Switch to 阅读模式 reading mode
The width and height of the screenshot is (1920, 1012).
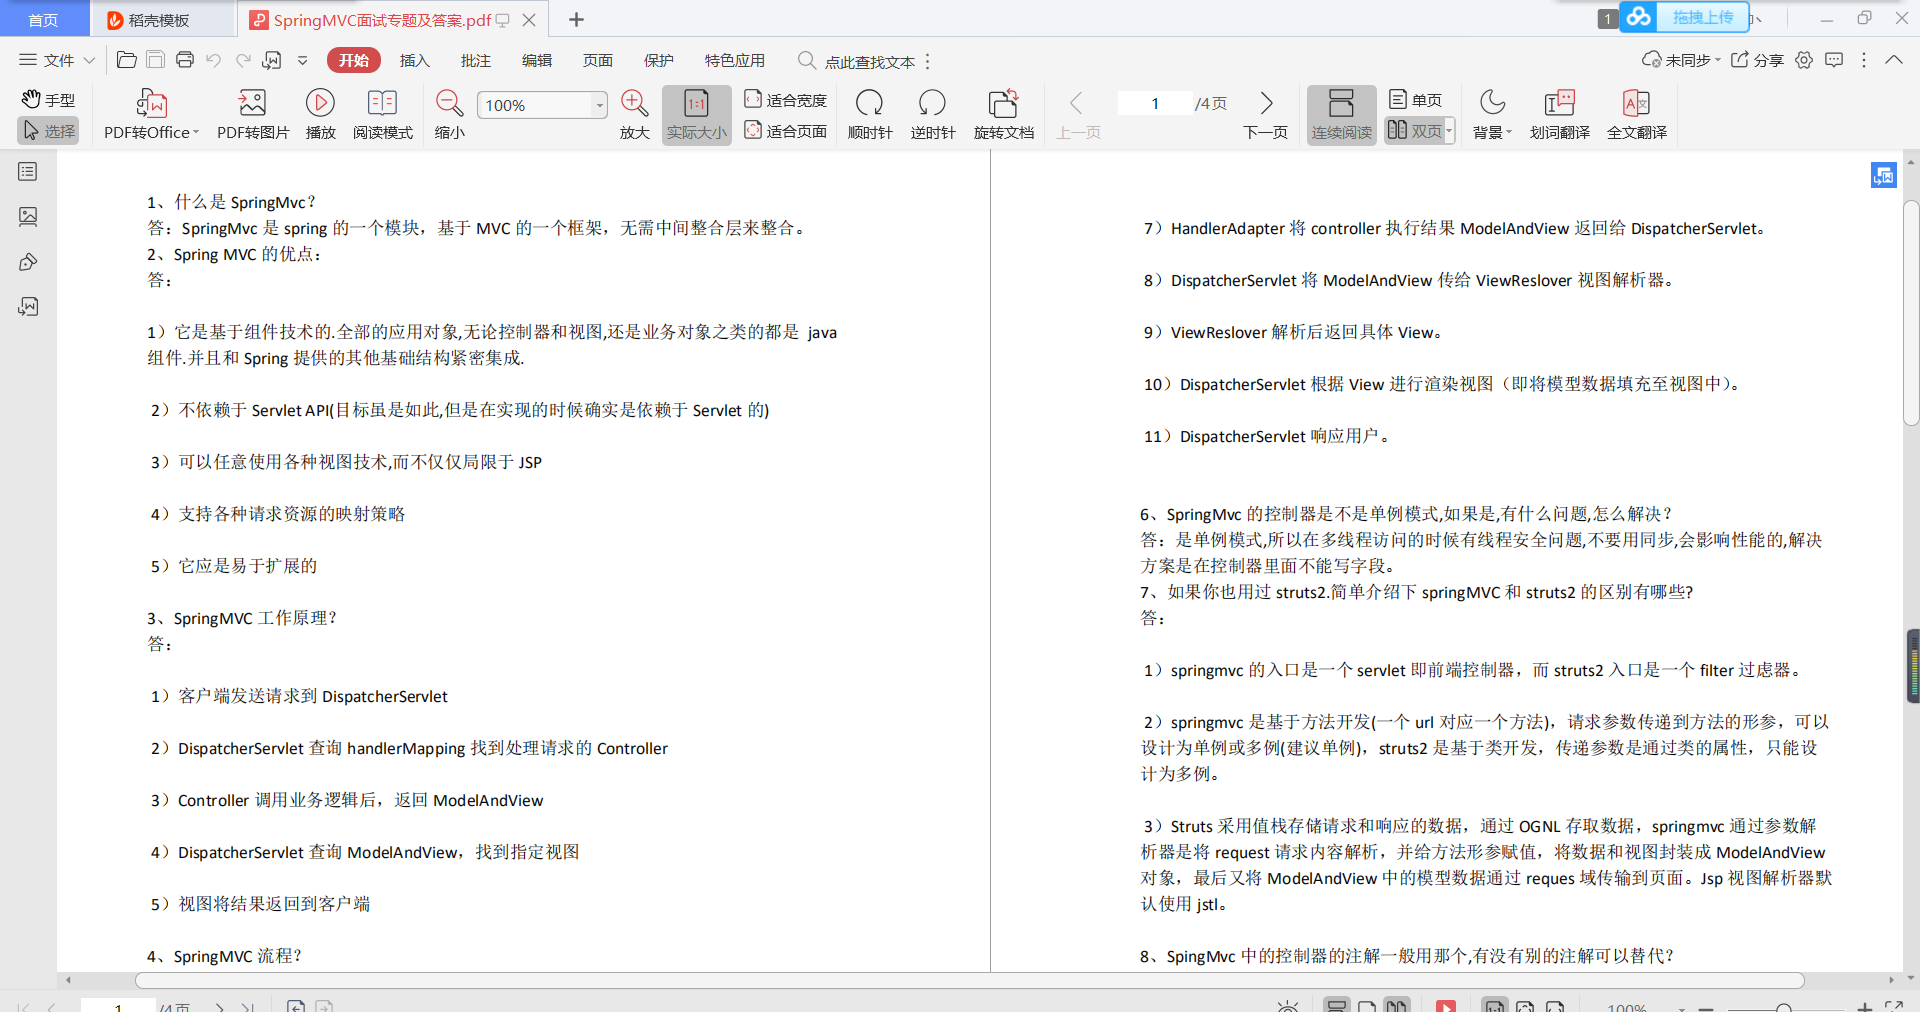(382, 115)
